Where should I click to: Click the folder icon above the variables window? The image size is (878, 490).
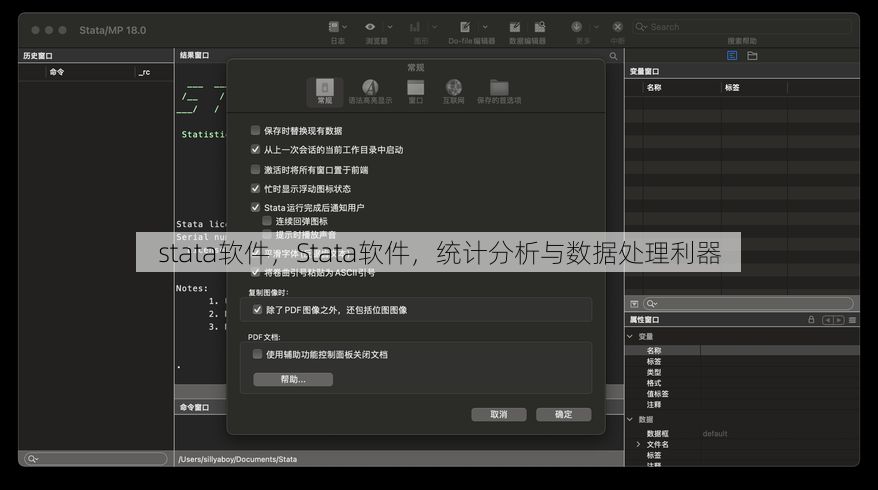(x=752, y=55)
